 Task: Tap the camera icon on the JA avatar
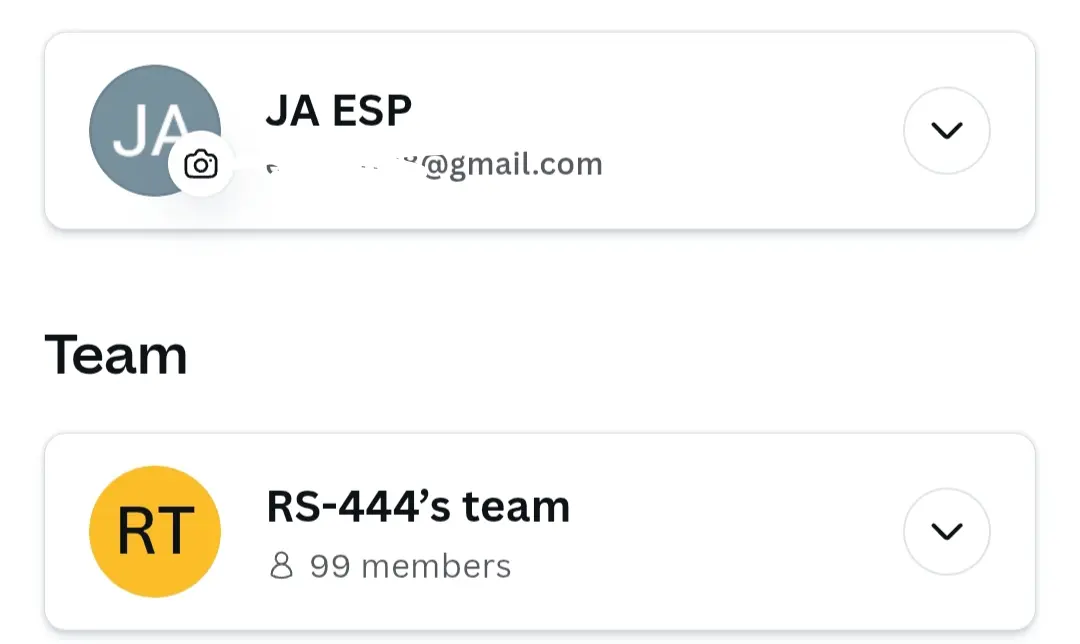[201, 164]
